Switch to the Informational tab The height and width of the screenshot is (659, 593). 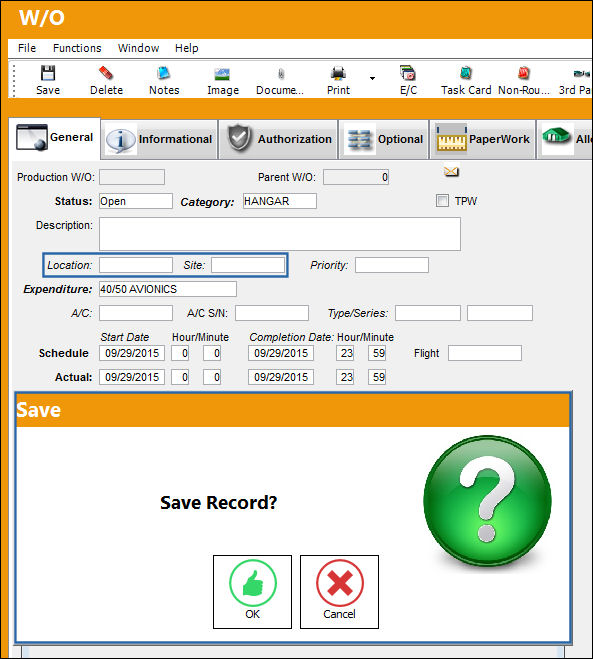[159, 139]
